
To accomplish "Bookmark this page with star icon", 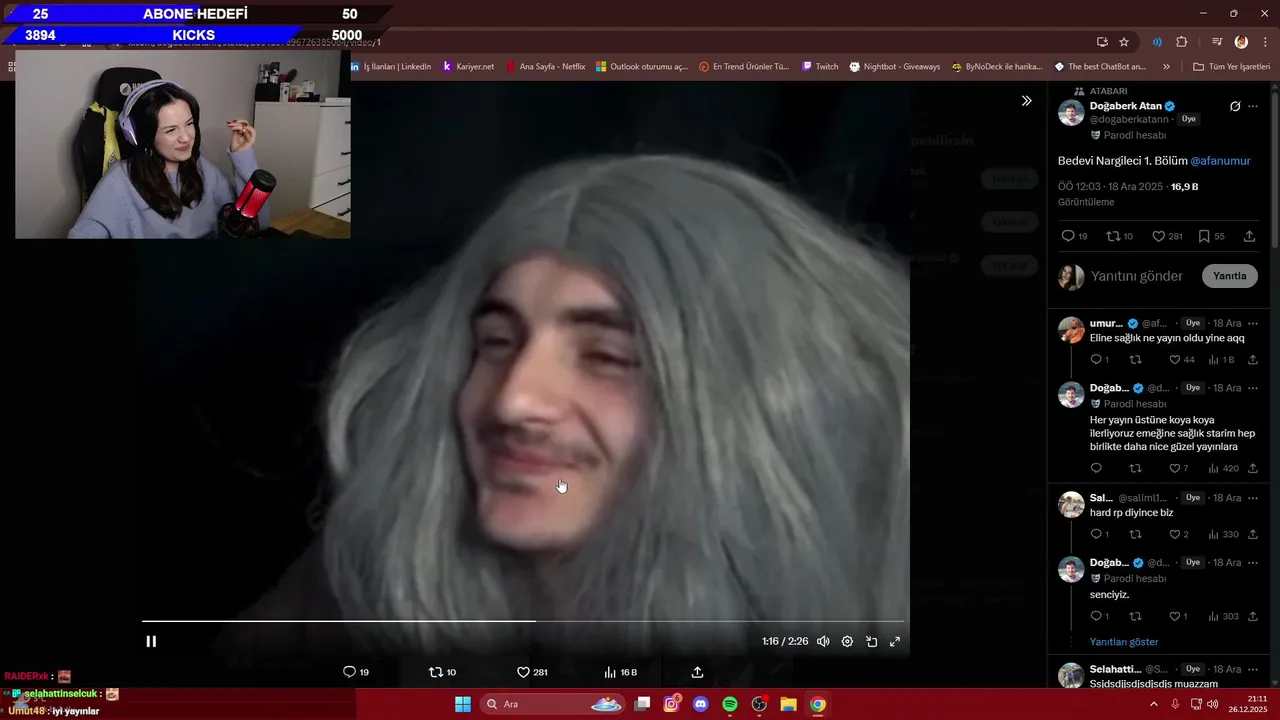I will click(1124, 42).
